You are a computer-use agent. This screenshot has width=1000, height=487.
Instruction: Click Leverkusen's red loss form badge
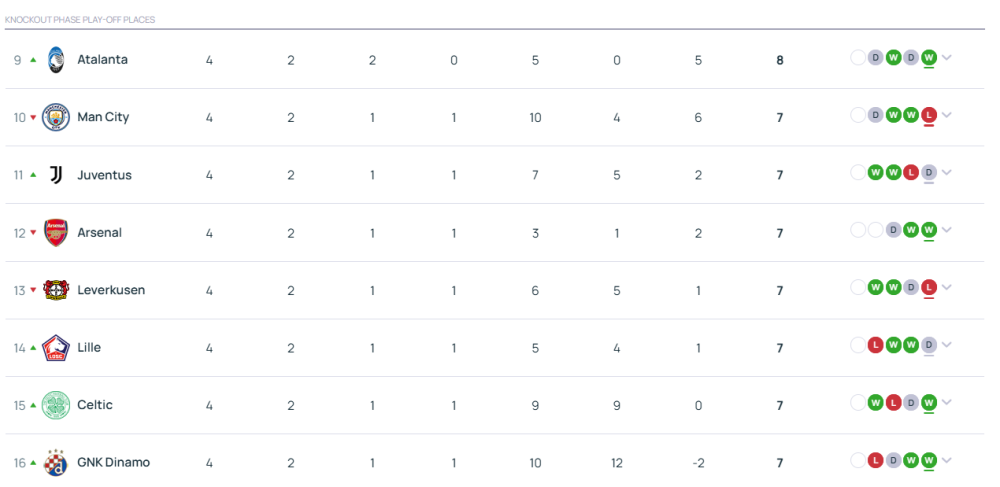pos(929,287)
